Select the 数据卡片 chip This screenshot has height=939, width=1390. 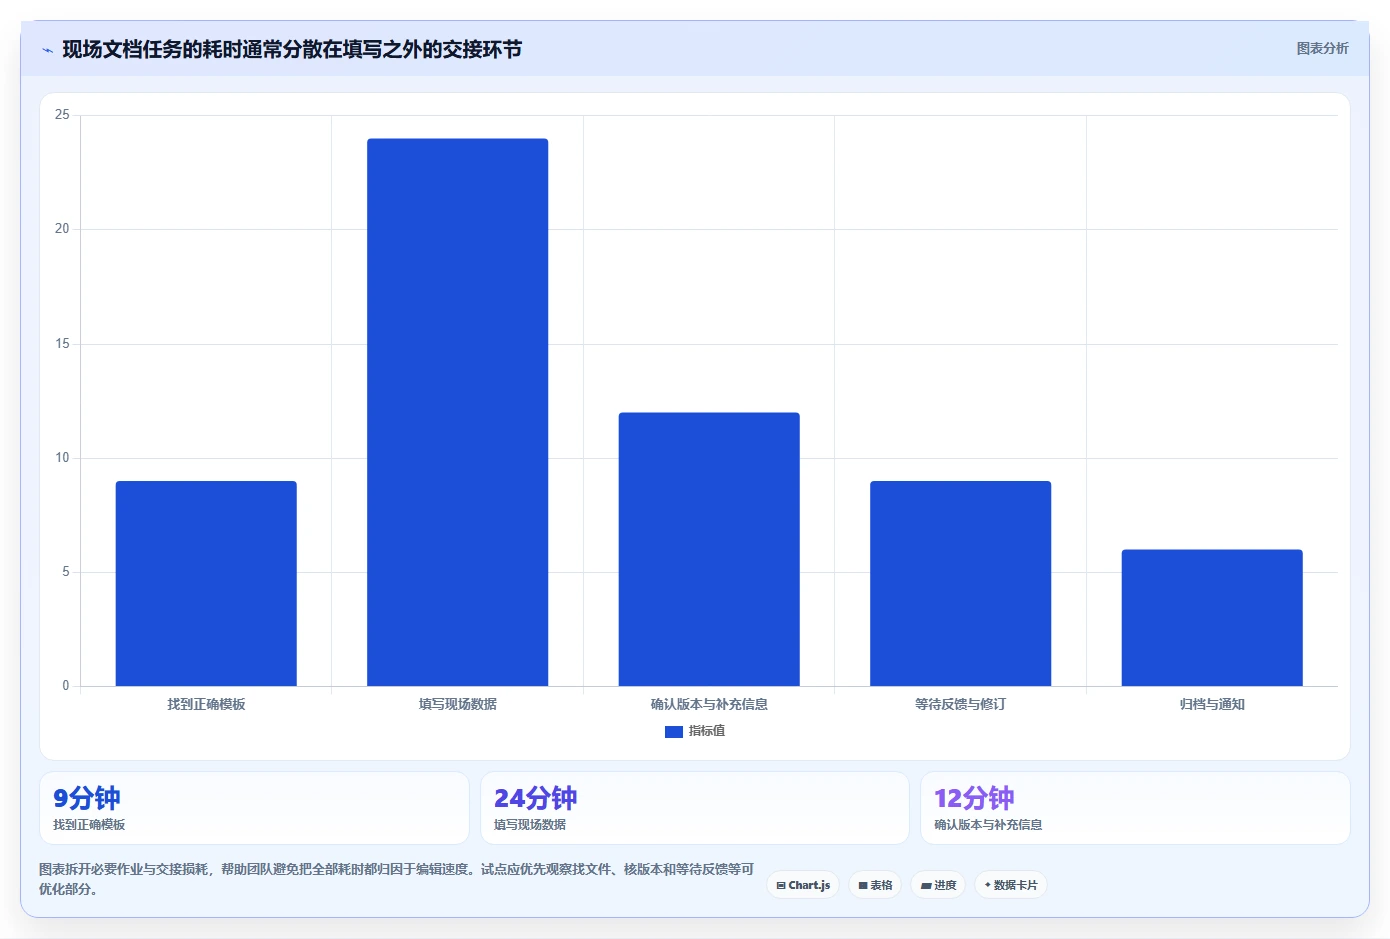point(1011,885)
